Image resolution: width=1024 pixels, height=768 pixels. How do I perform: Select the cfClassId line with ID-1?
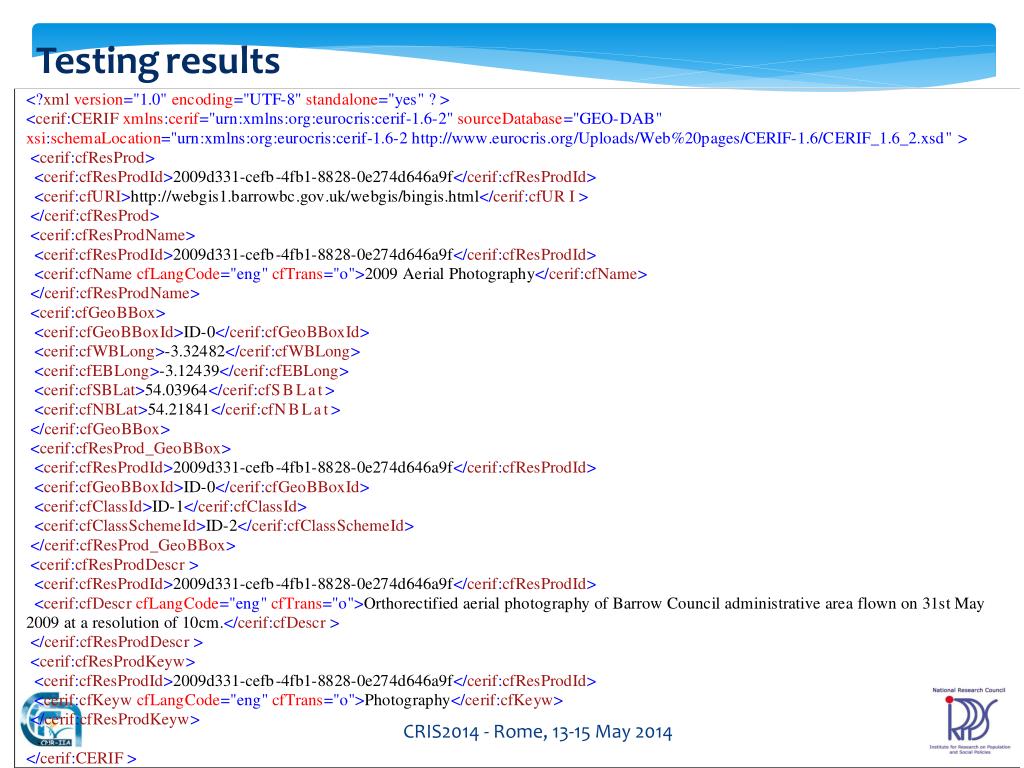[x=170, y=507]
